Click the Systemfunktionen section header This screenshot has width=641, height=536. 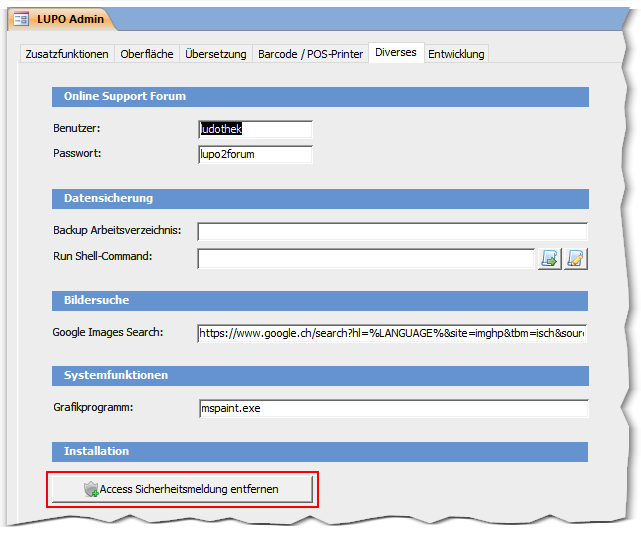point(320,376)
